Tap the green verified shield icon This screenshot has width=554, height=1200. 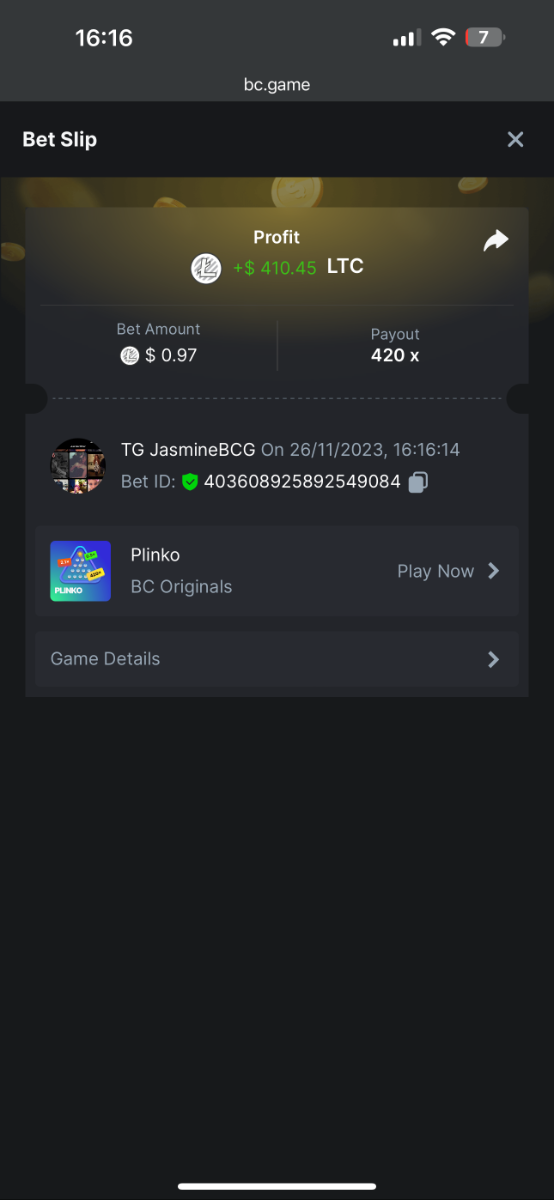pyautogui.click(x=190, y=482)
